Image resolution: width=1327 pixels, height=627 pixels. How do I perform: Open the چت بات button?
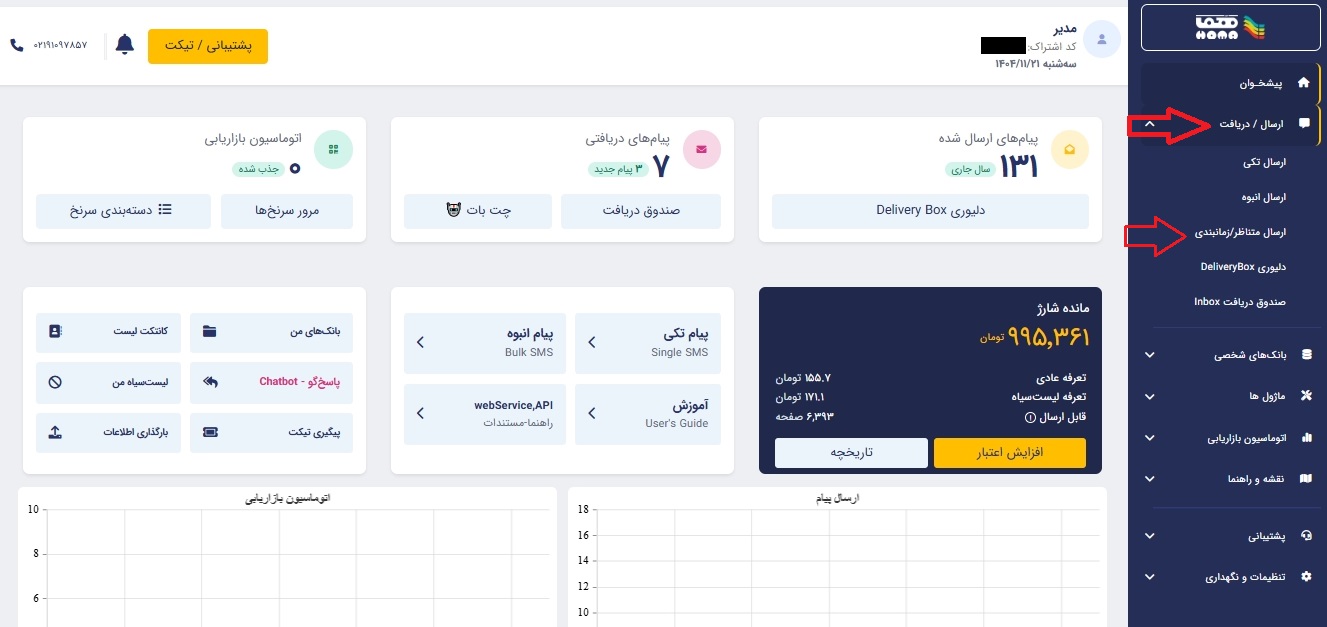coord(478,211)
